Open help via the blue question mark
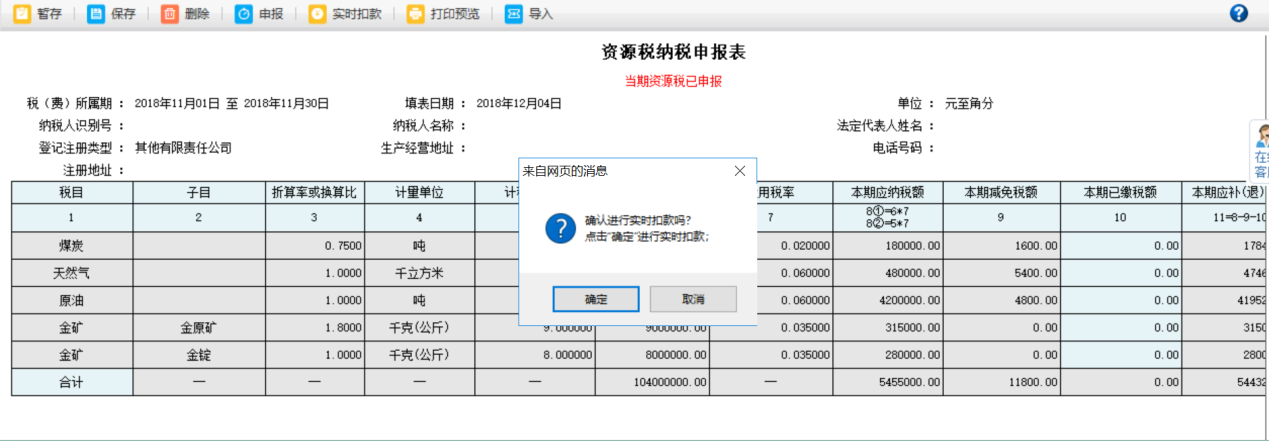 (x=1239, y=13)
